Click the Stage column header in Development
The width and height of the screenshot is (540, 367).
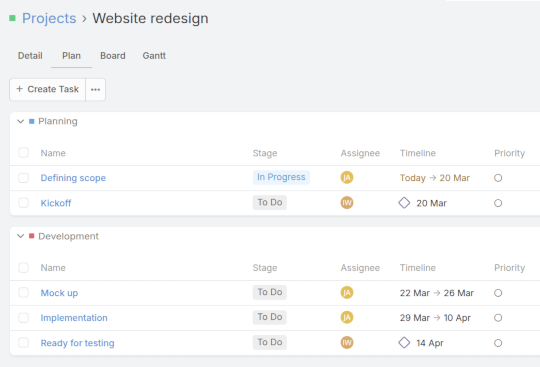pyautogui.click(x=265, y=268)
